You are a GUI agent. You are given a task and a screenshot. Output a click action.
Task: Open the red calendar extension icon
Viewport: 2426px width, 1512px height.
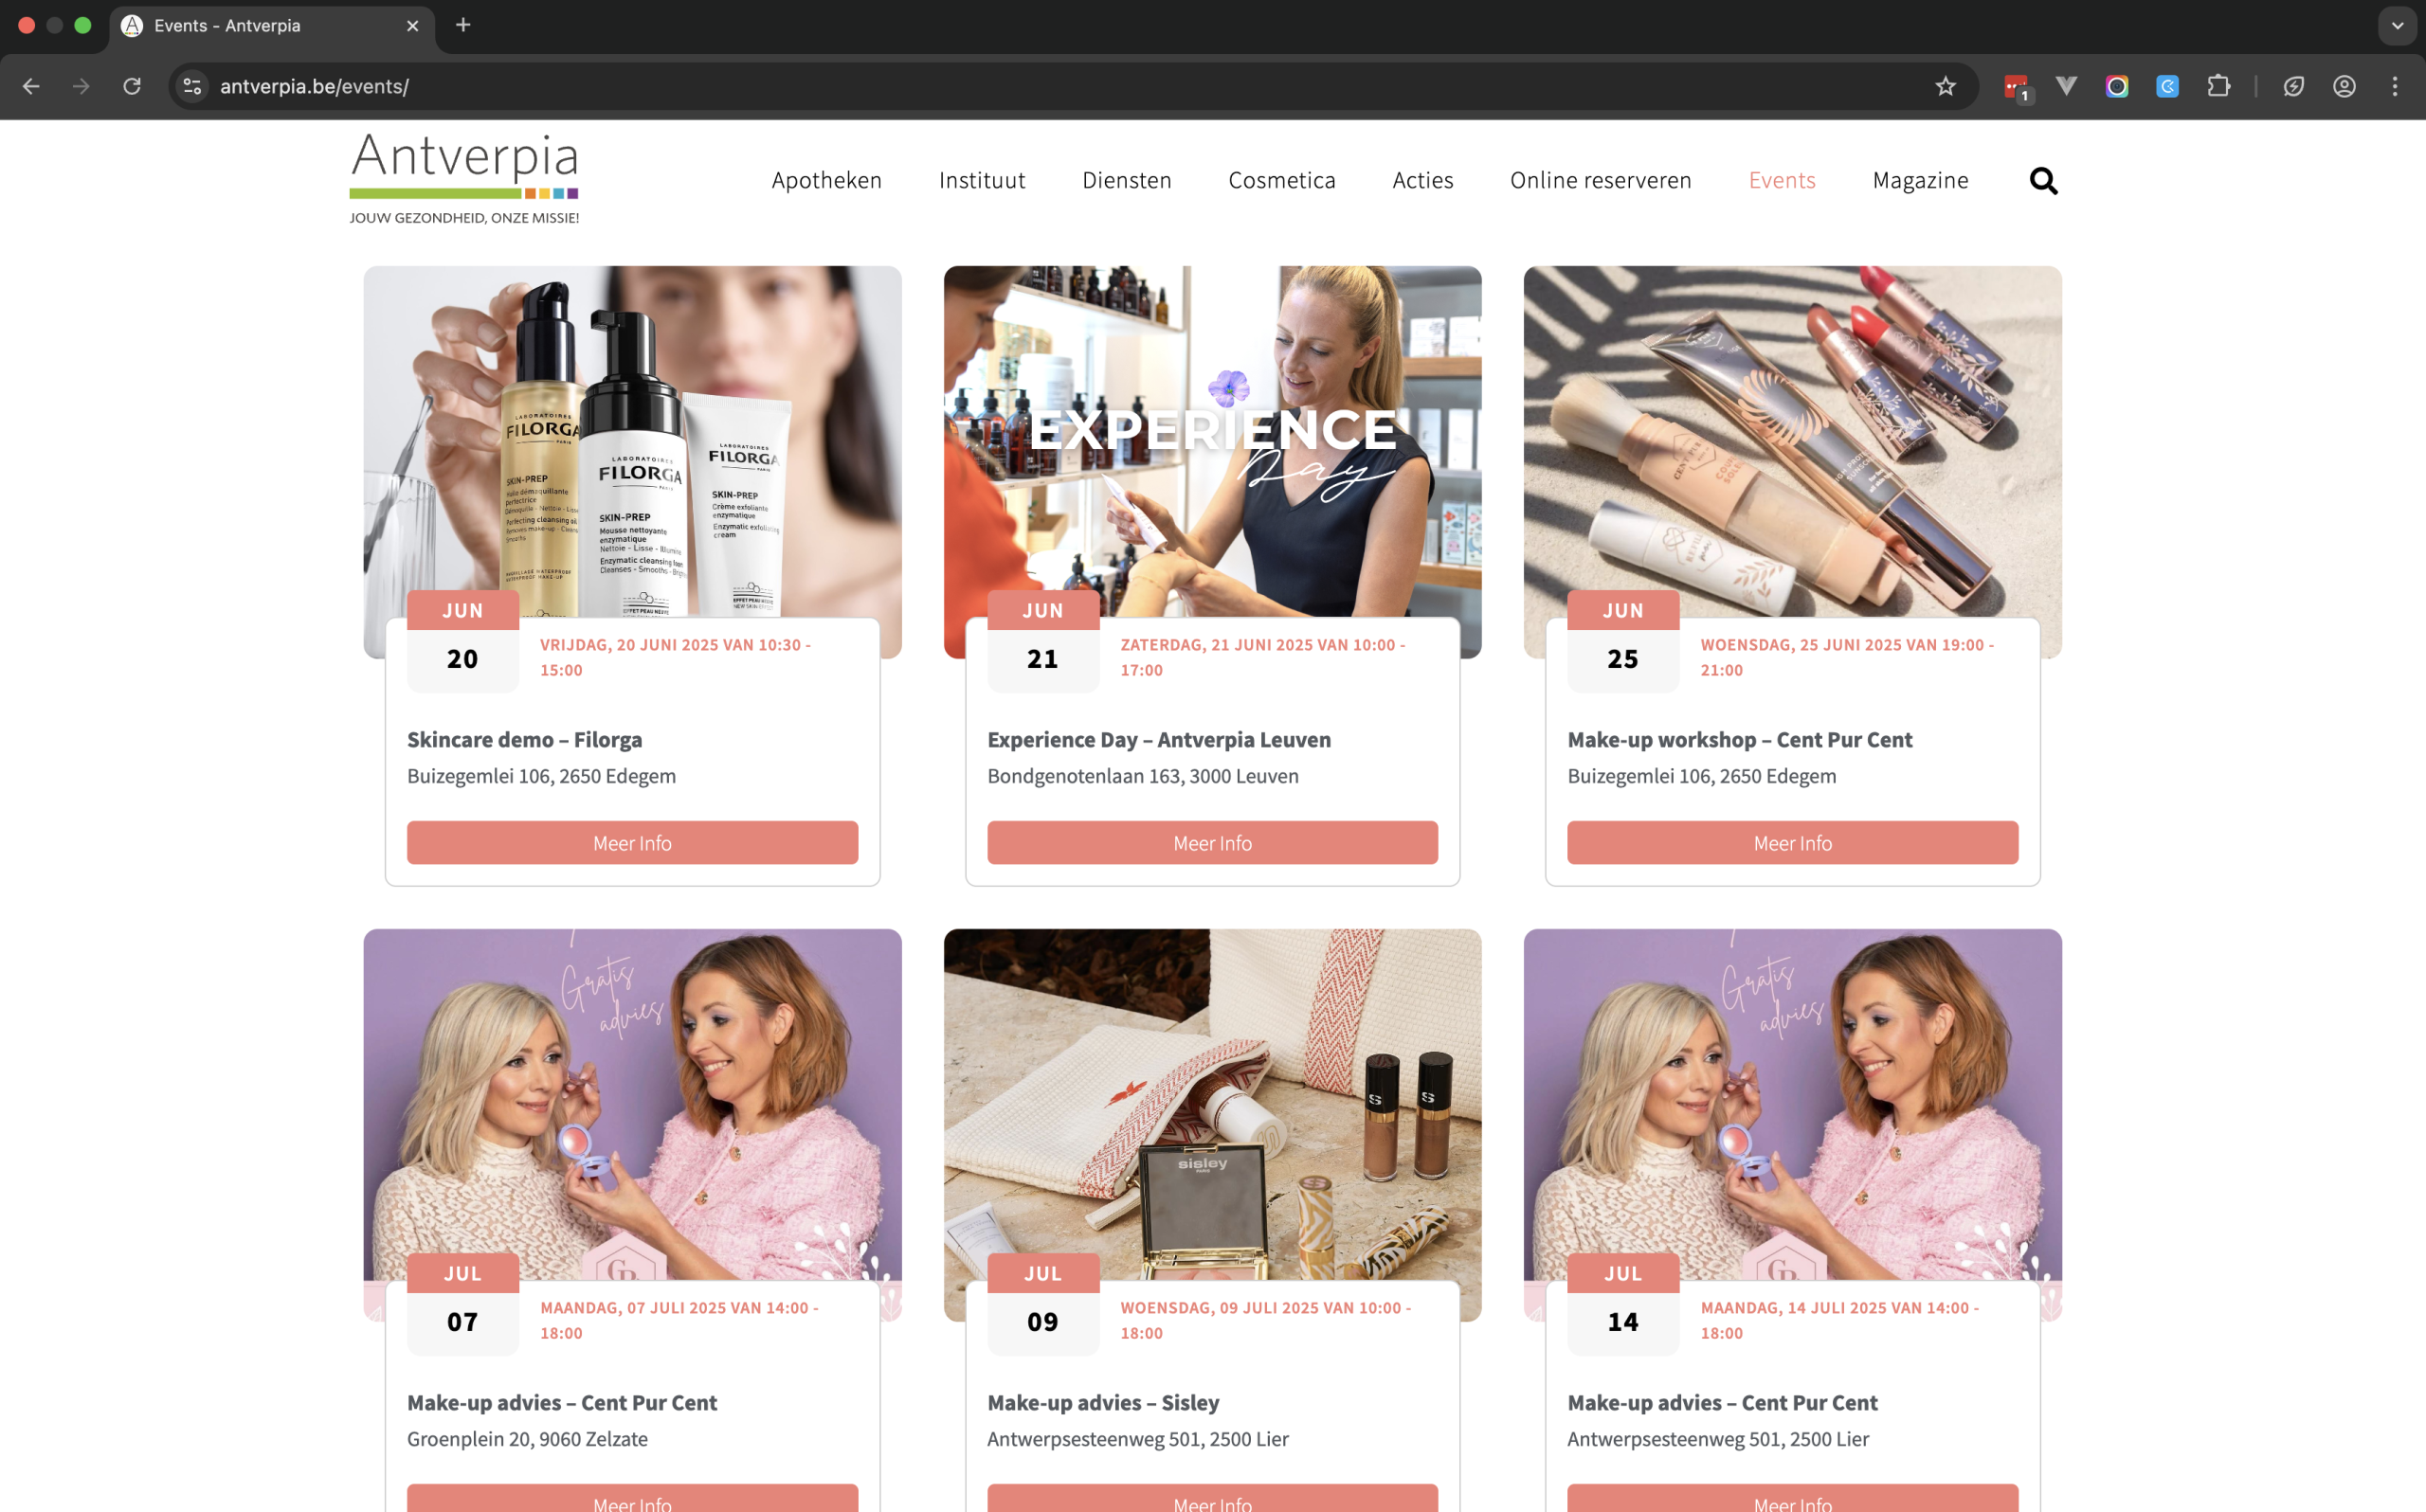click(x=2017, y=87)
